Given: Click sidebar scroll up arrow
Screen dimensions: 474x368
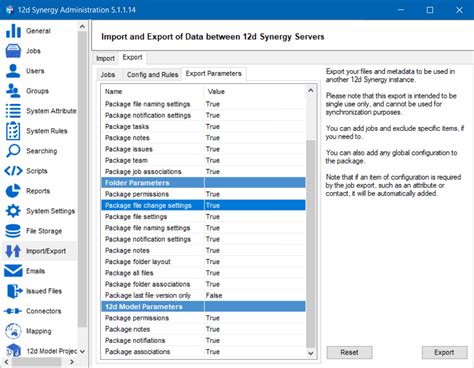Looking at the screenshot, I should [x=82, y=27].
